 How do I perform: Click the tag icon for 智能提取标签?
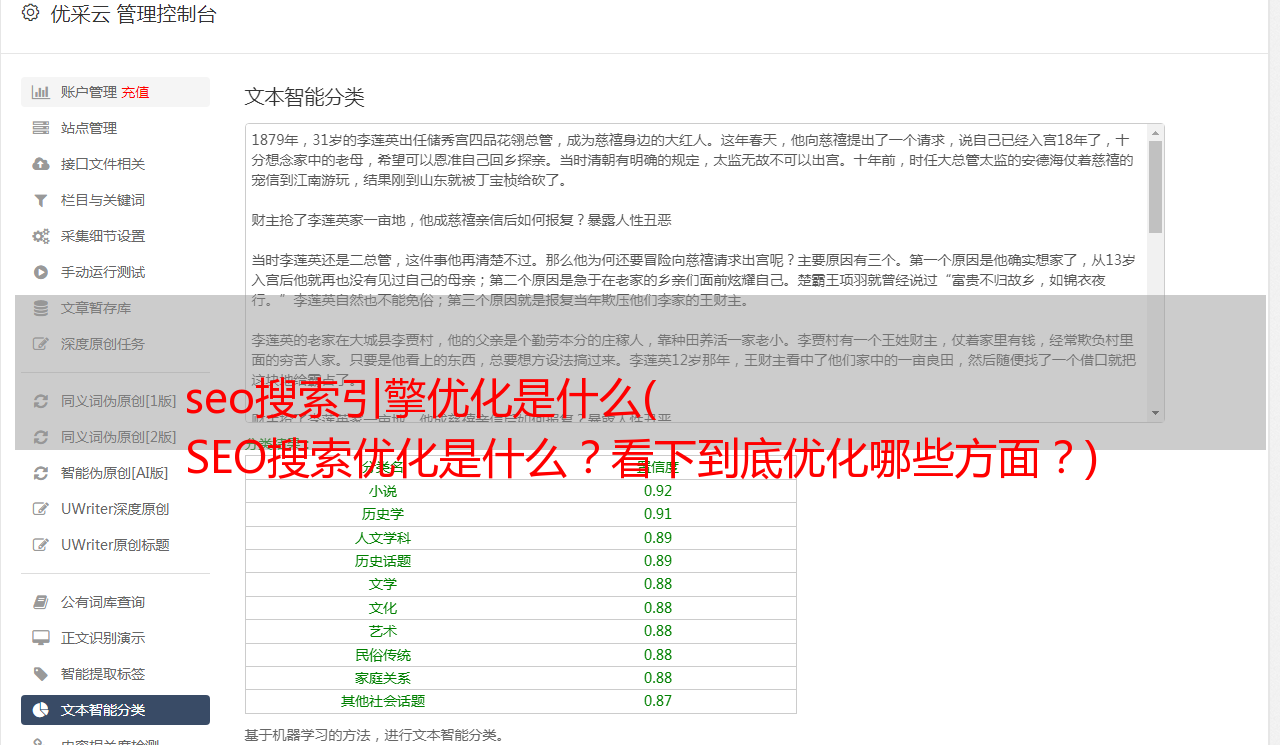[41, 674]
